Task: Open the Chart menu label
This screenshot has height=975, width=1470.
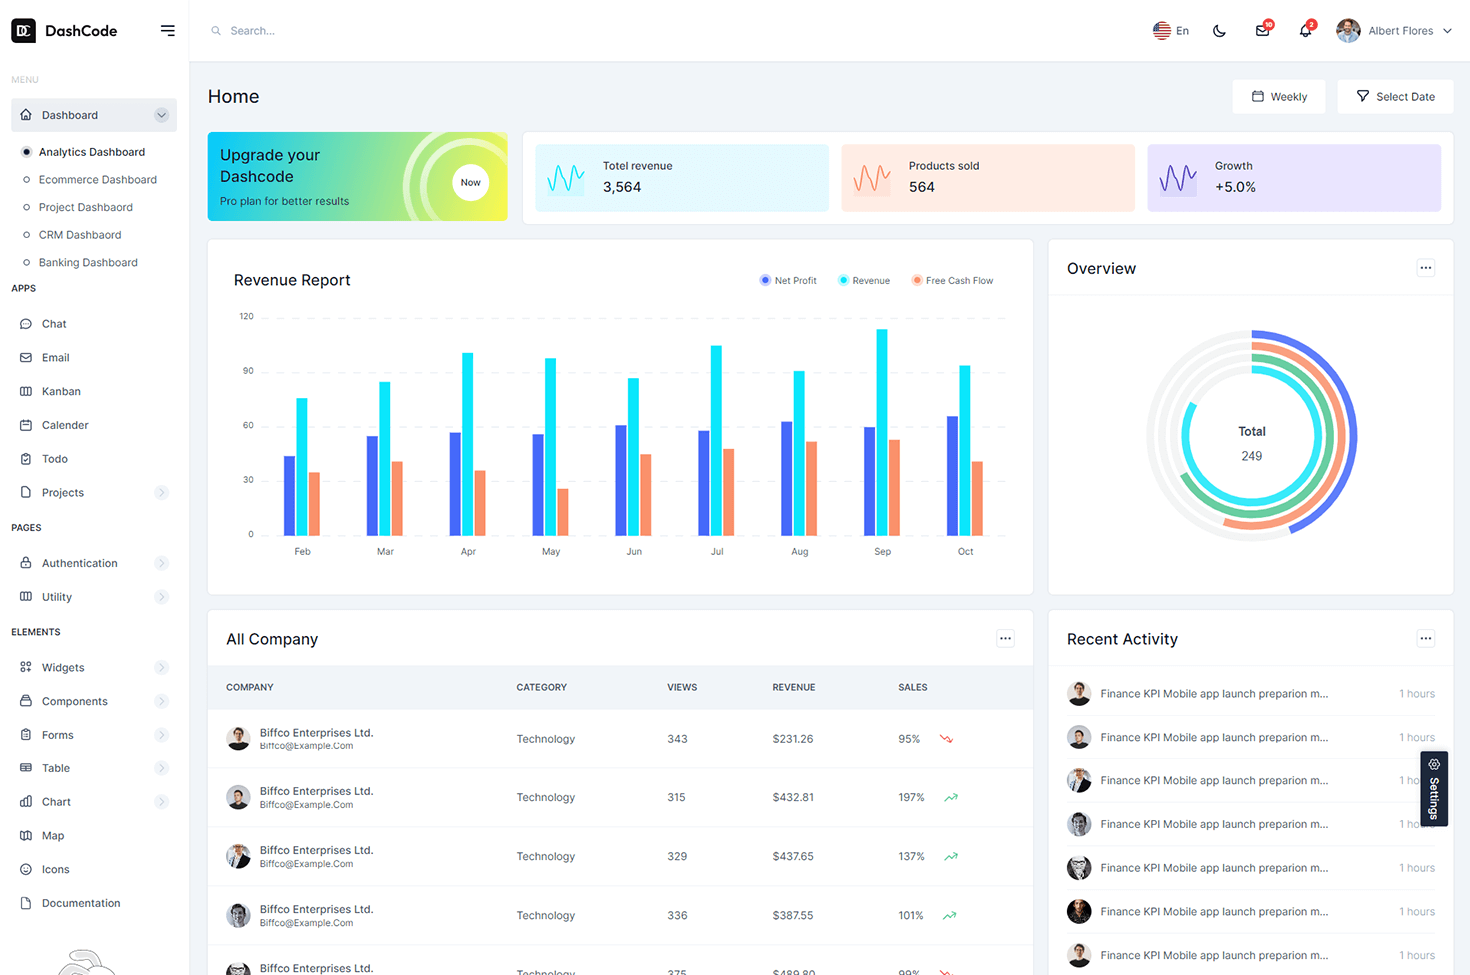Action: (x=56, y=802)
